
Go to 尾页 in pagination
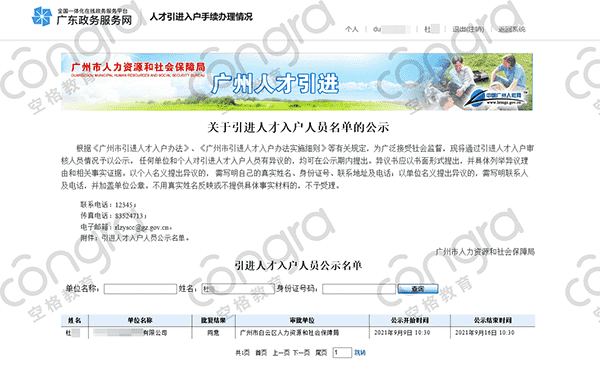(321, 353)
